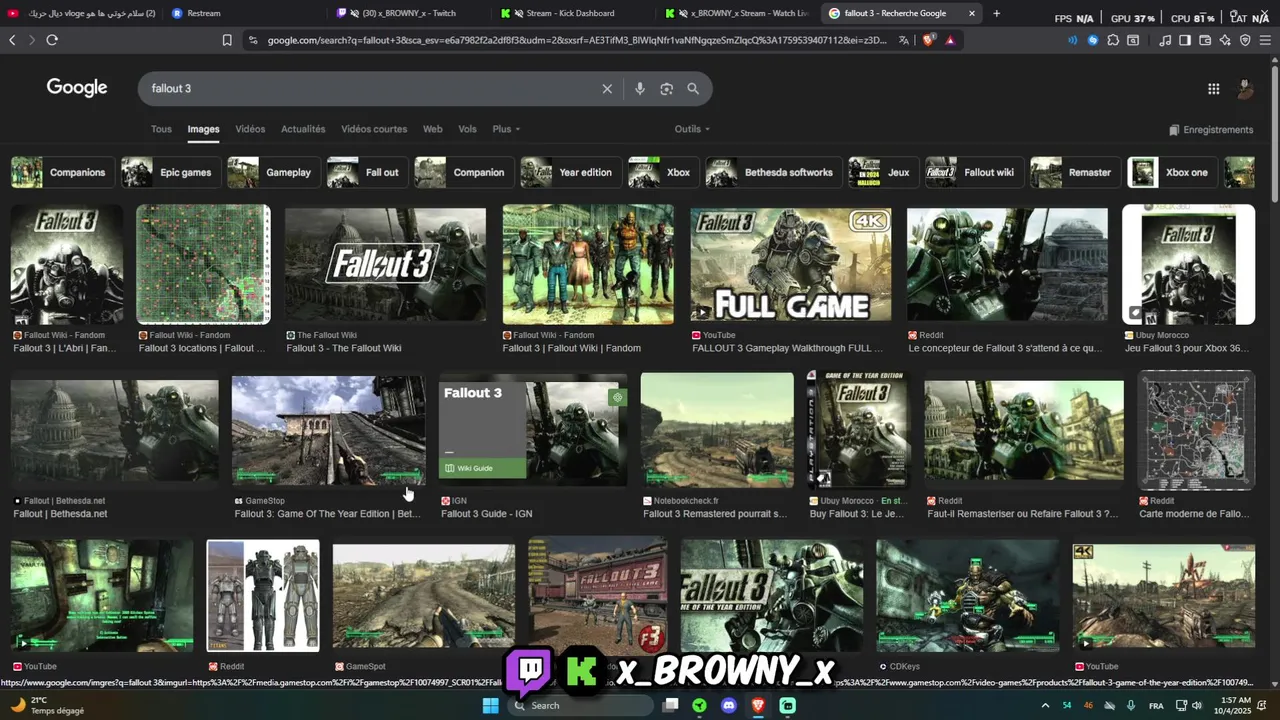Open Leo AI sparkle icon
Screen dimensions: 1280x720
pyautogui.click(x=1225, y=40)
